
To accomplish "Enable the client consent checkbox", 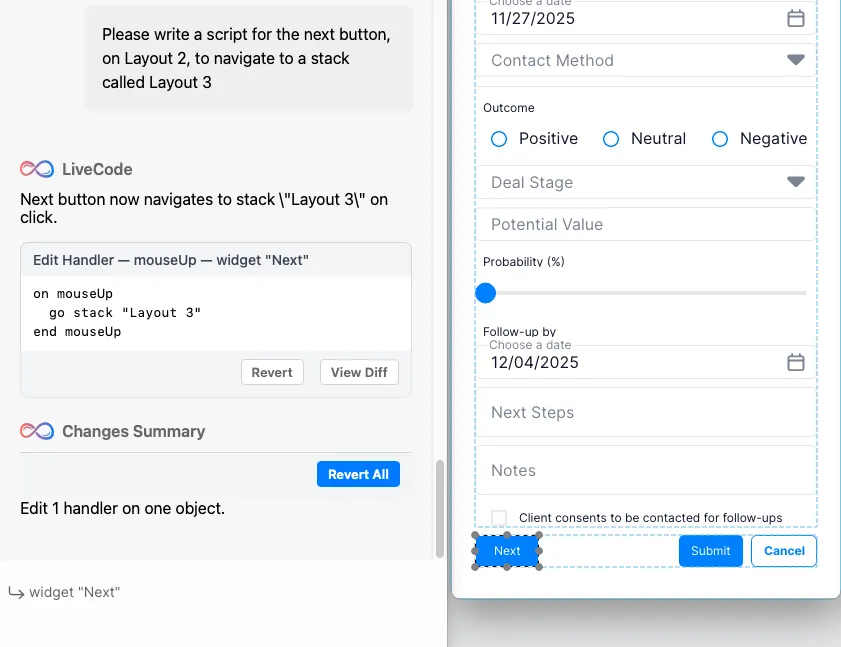I will coord(499,517).
